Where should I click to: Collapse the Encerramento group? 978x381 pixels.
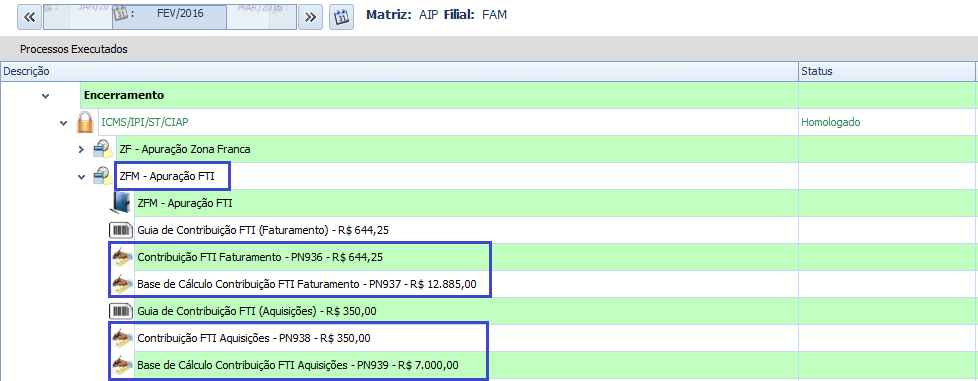tap(45, 96)
